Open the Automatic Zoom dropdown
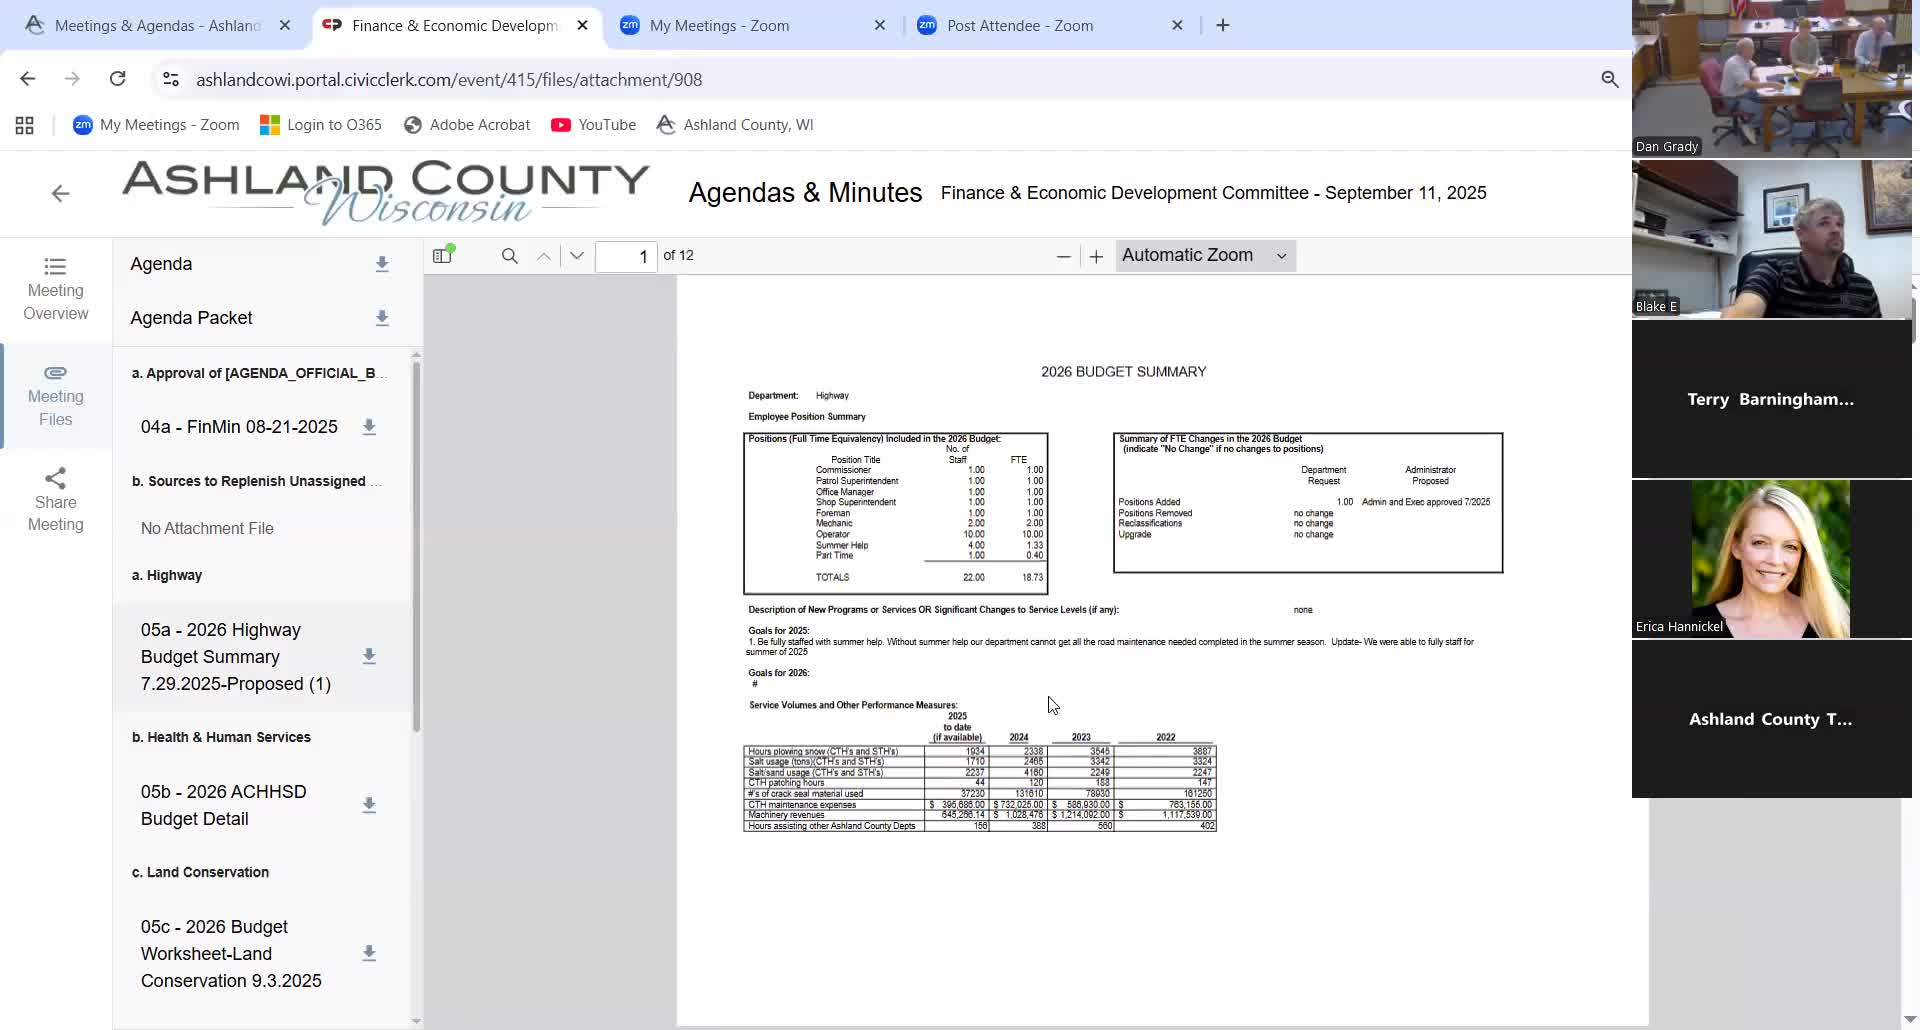The height and width of the screenshot is (1030, 1920). pos(1205,256)
